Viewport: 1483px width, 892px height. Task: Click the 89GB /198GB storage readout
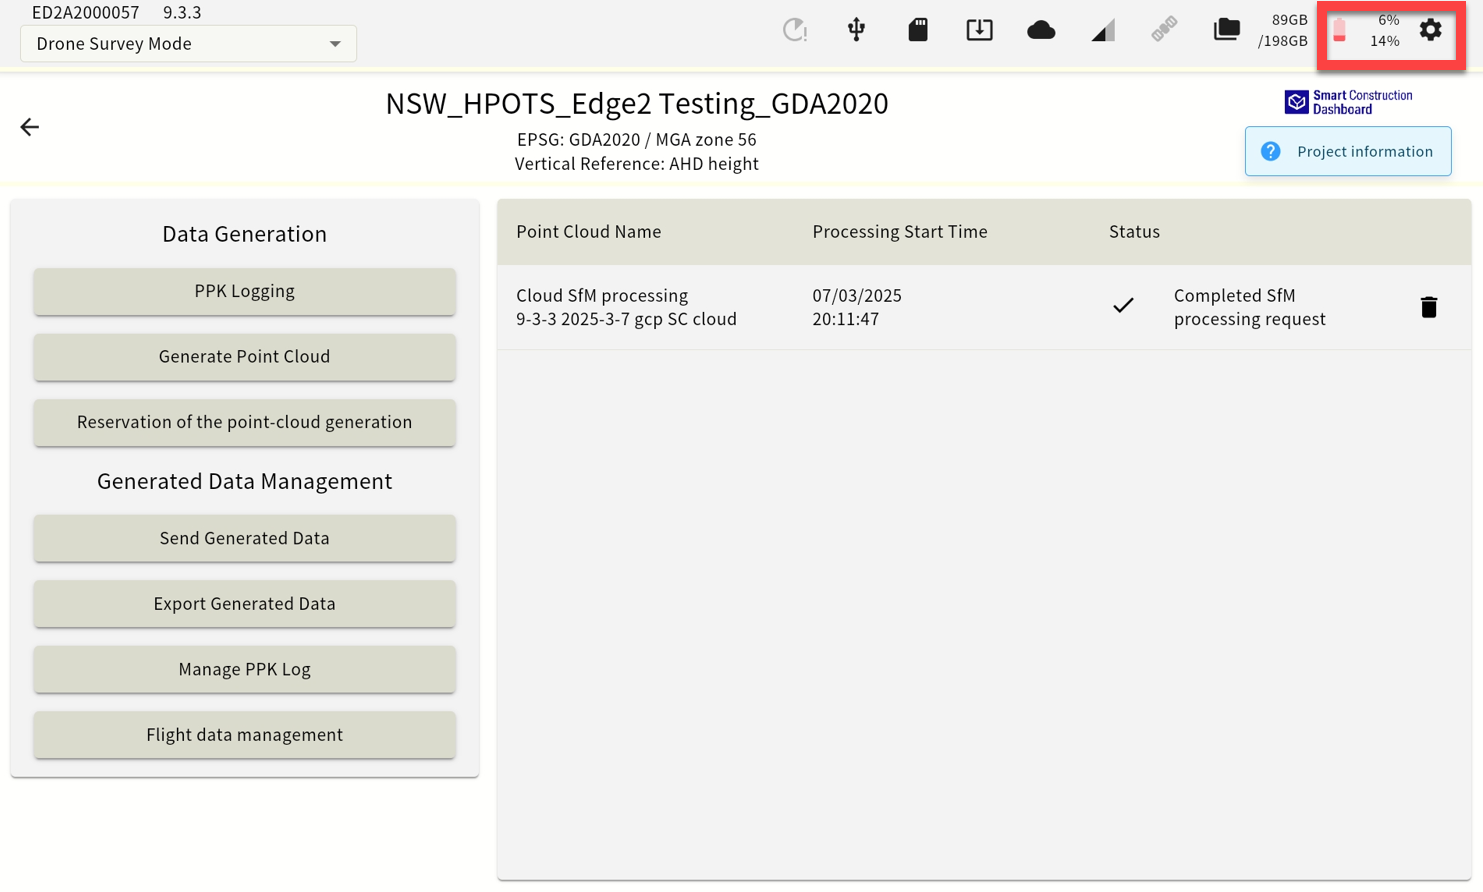point(1282,31)
